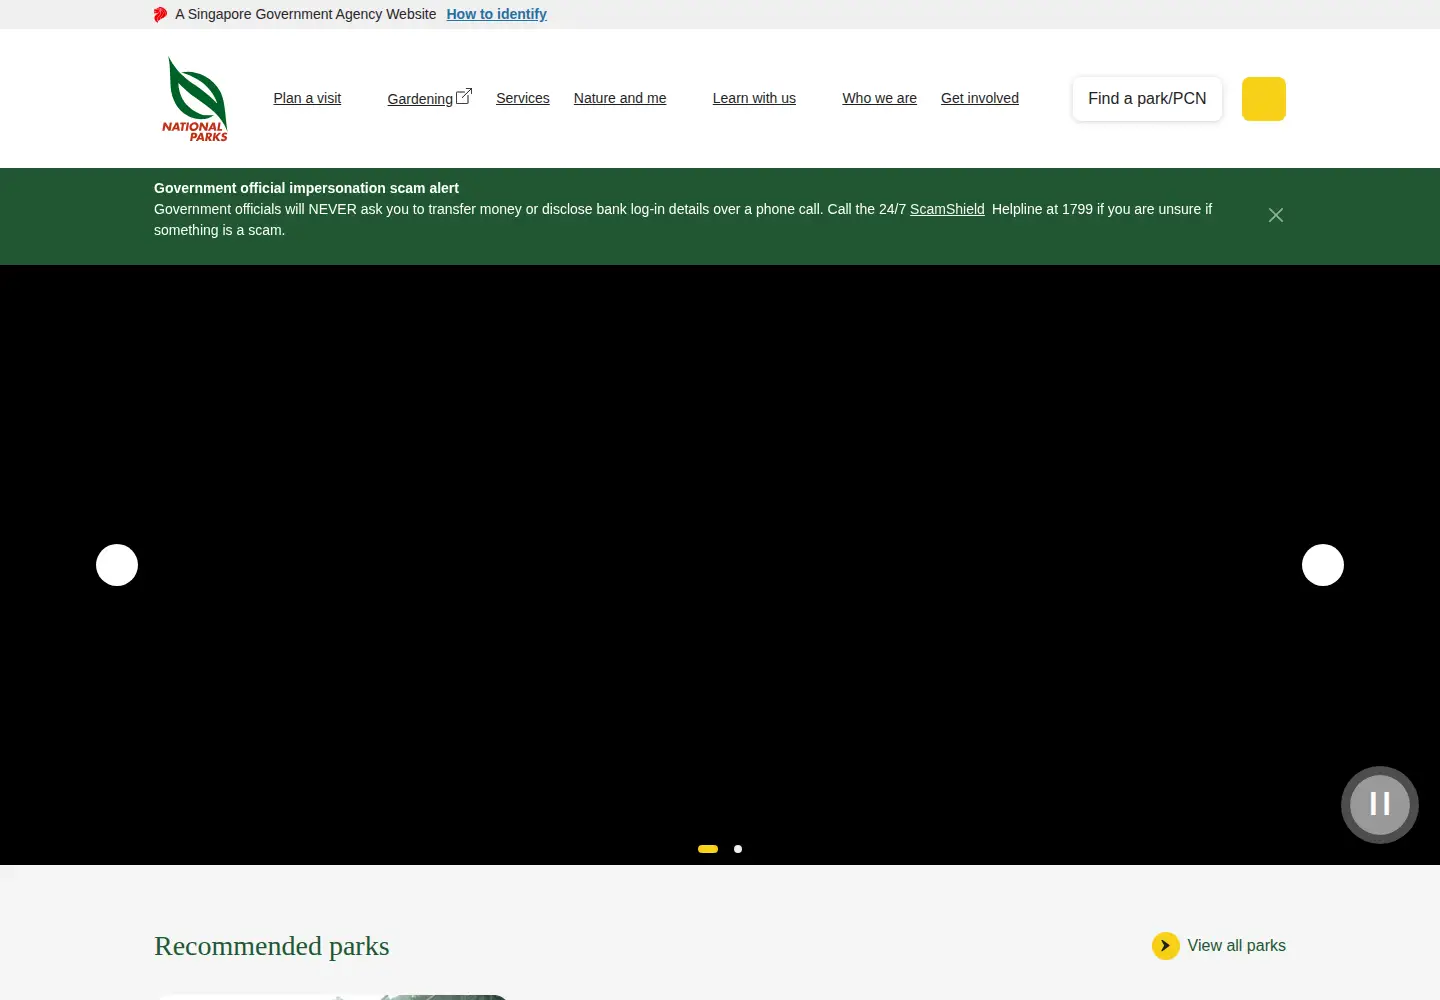Select the first carousel slide indicator

click(x=708, y=849)
